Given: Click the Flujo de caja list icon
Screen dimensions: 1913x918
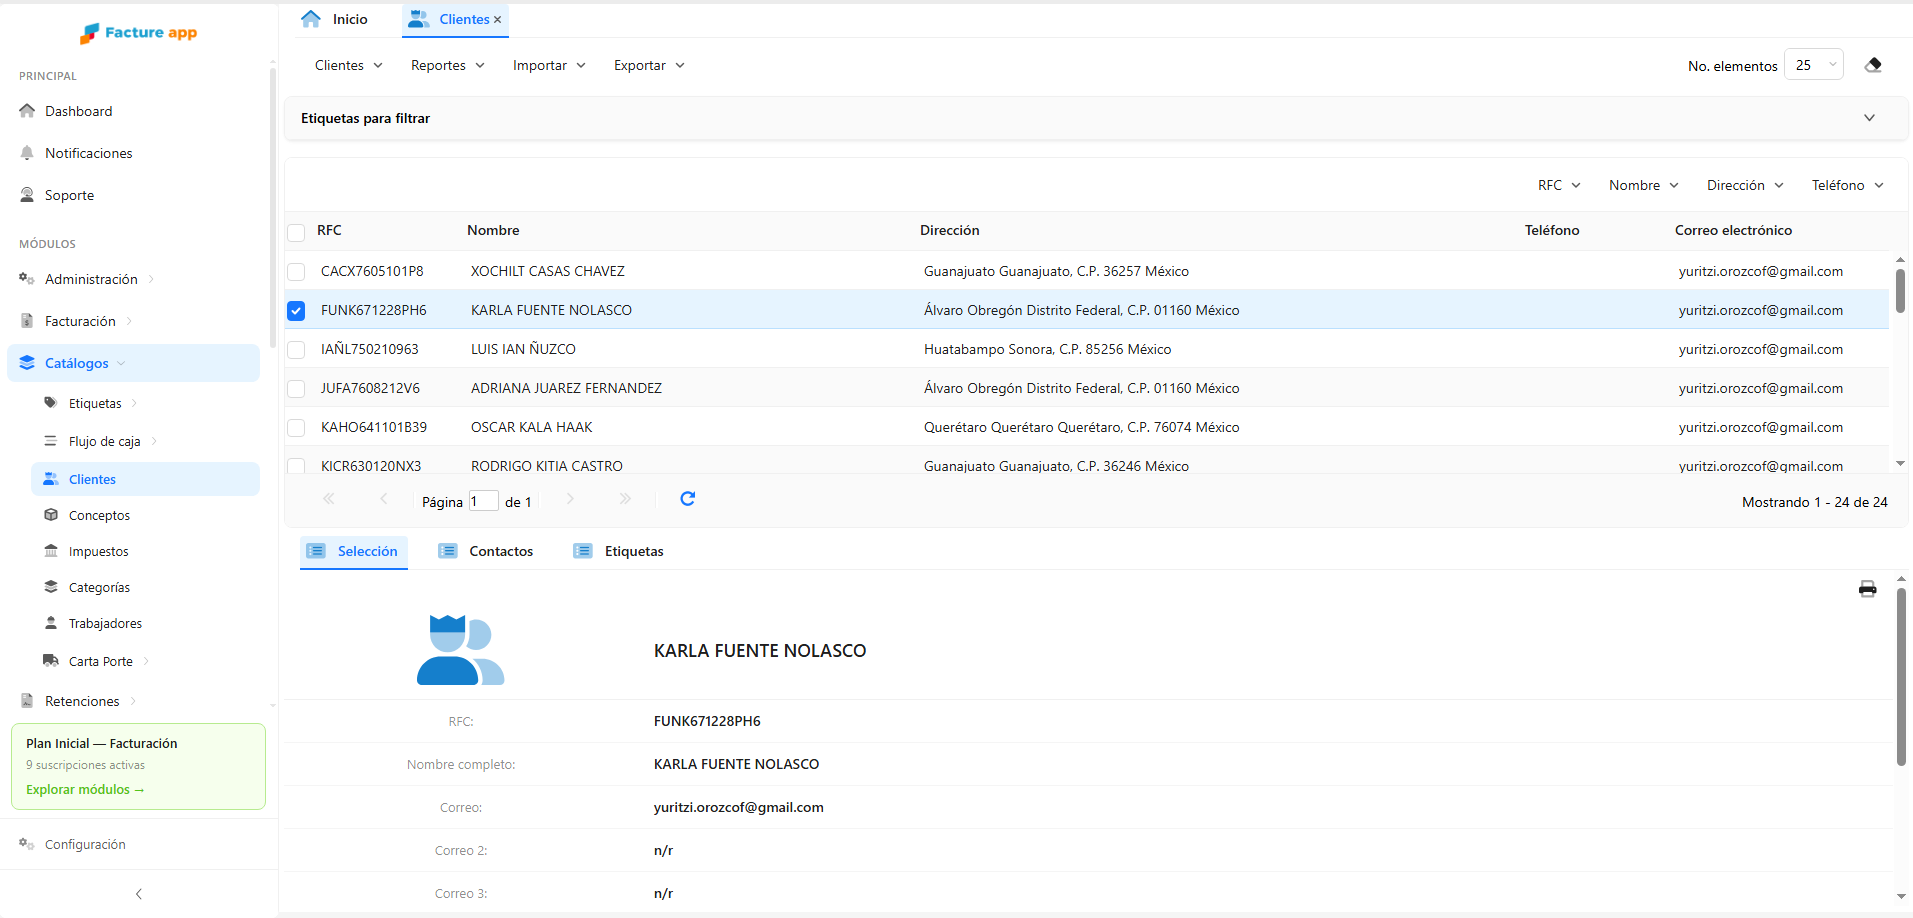Looking at the screenshot, I should pyautogui.click(x=51, y=441).
